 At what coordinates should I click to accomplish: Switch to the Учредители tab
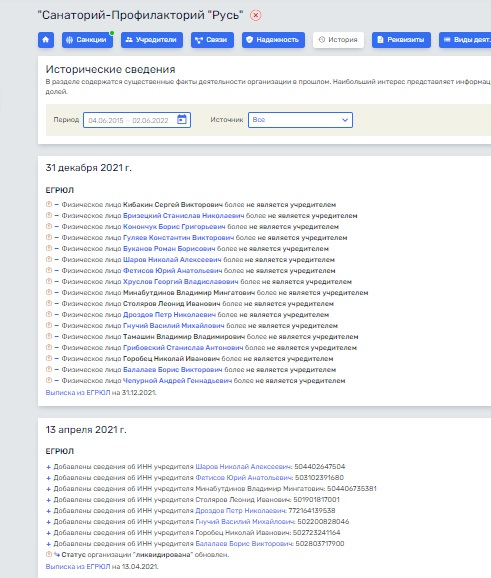coord(152,40)
